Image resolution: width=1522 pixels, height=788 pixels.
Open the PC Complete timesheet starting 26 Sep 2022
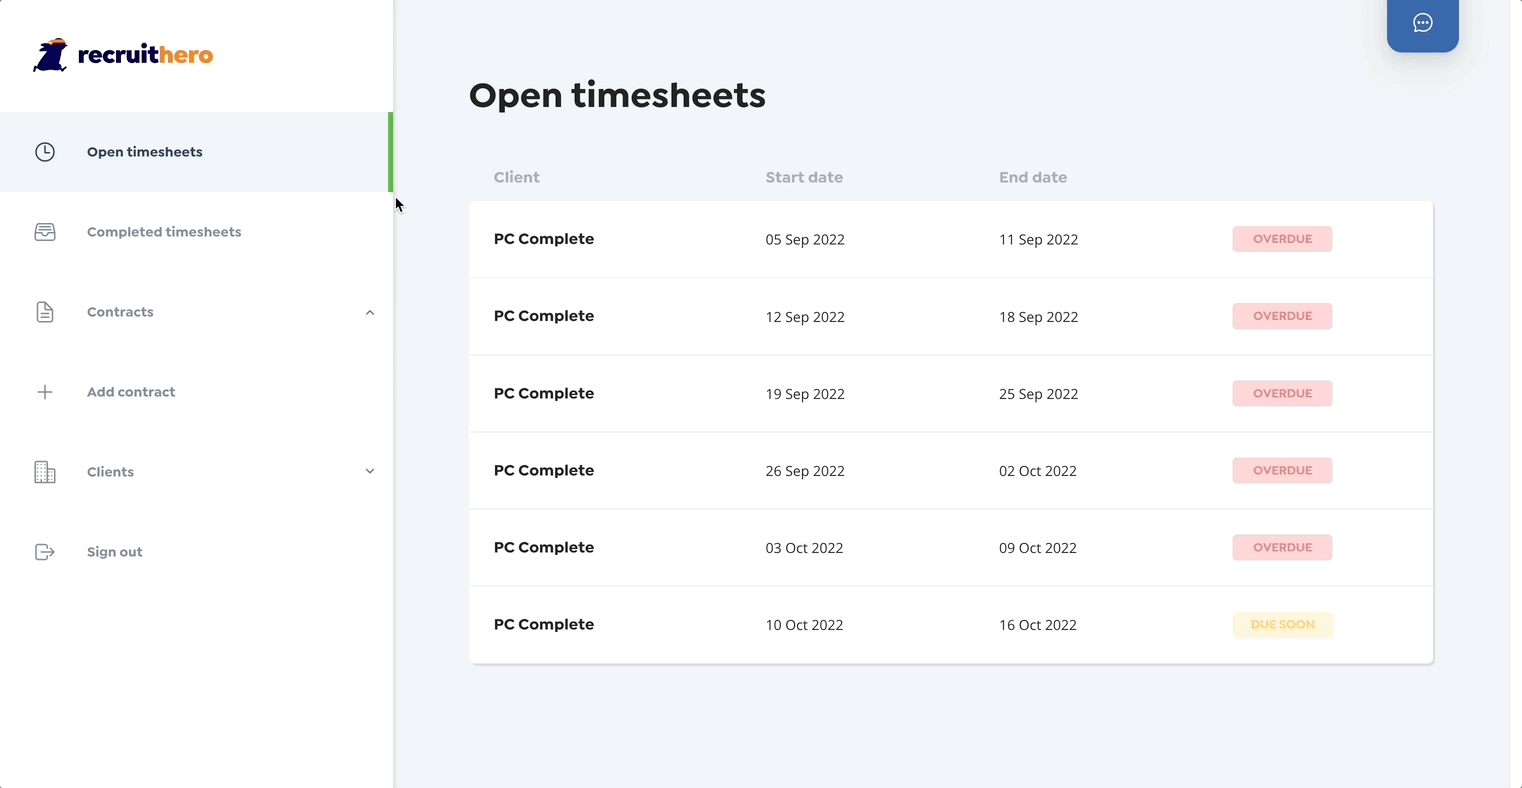point(951,470)
